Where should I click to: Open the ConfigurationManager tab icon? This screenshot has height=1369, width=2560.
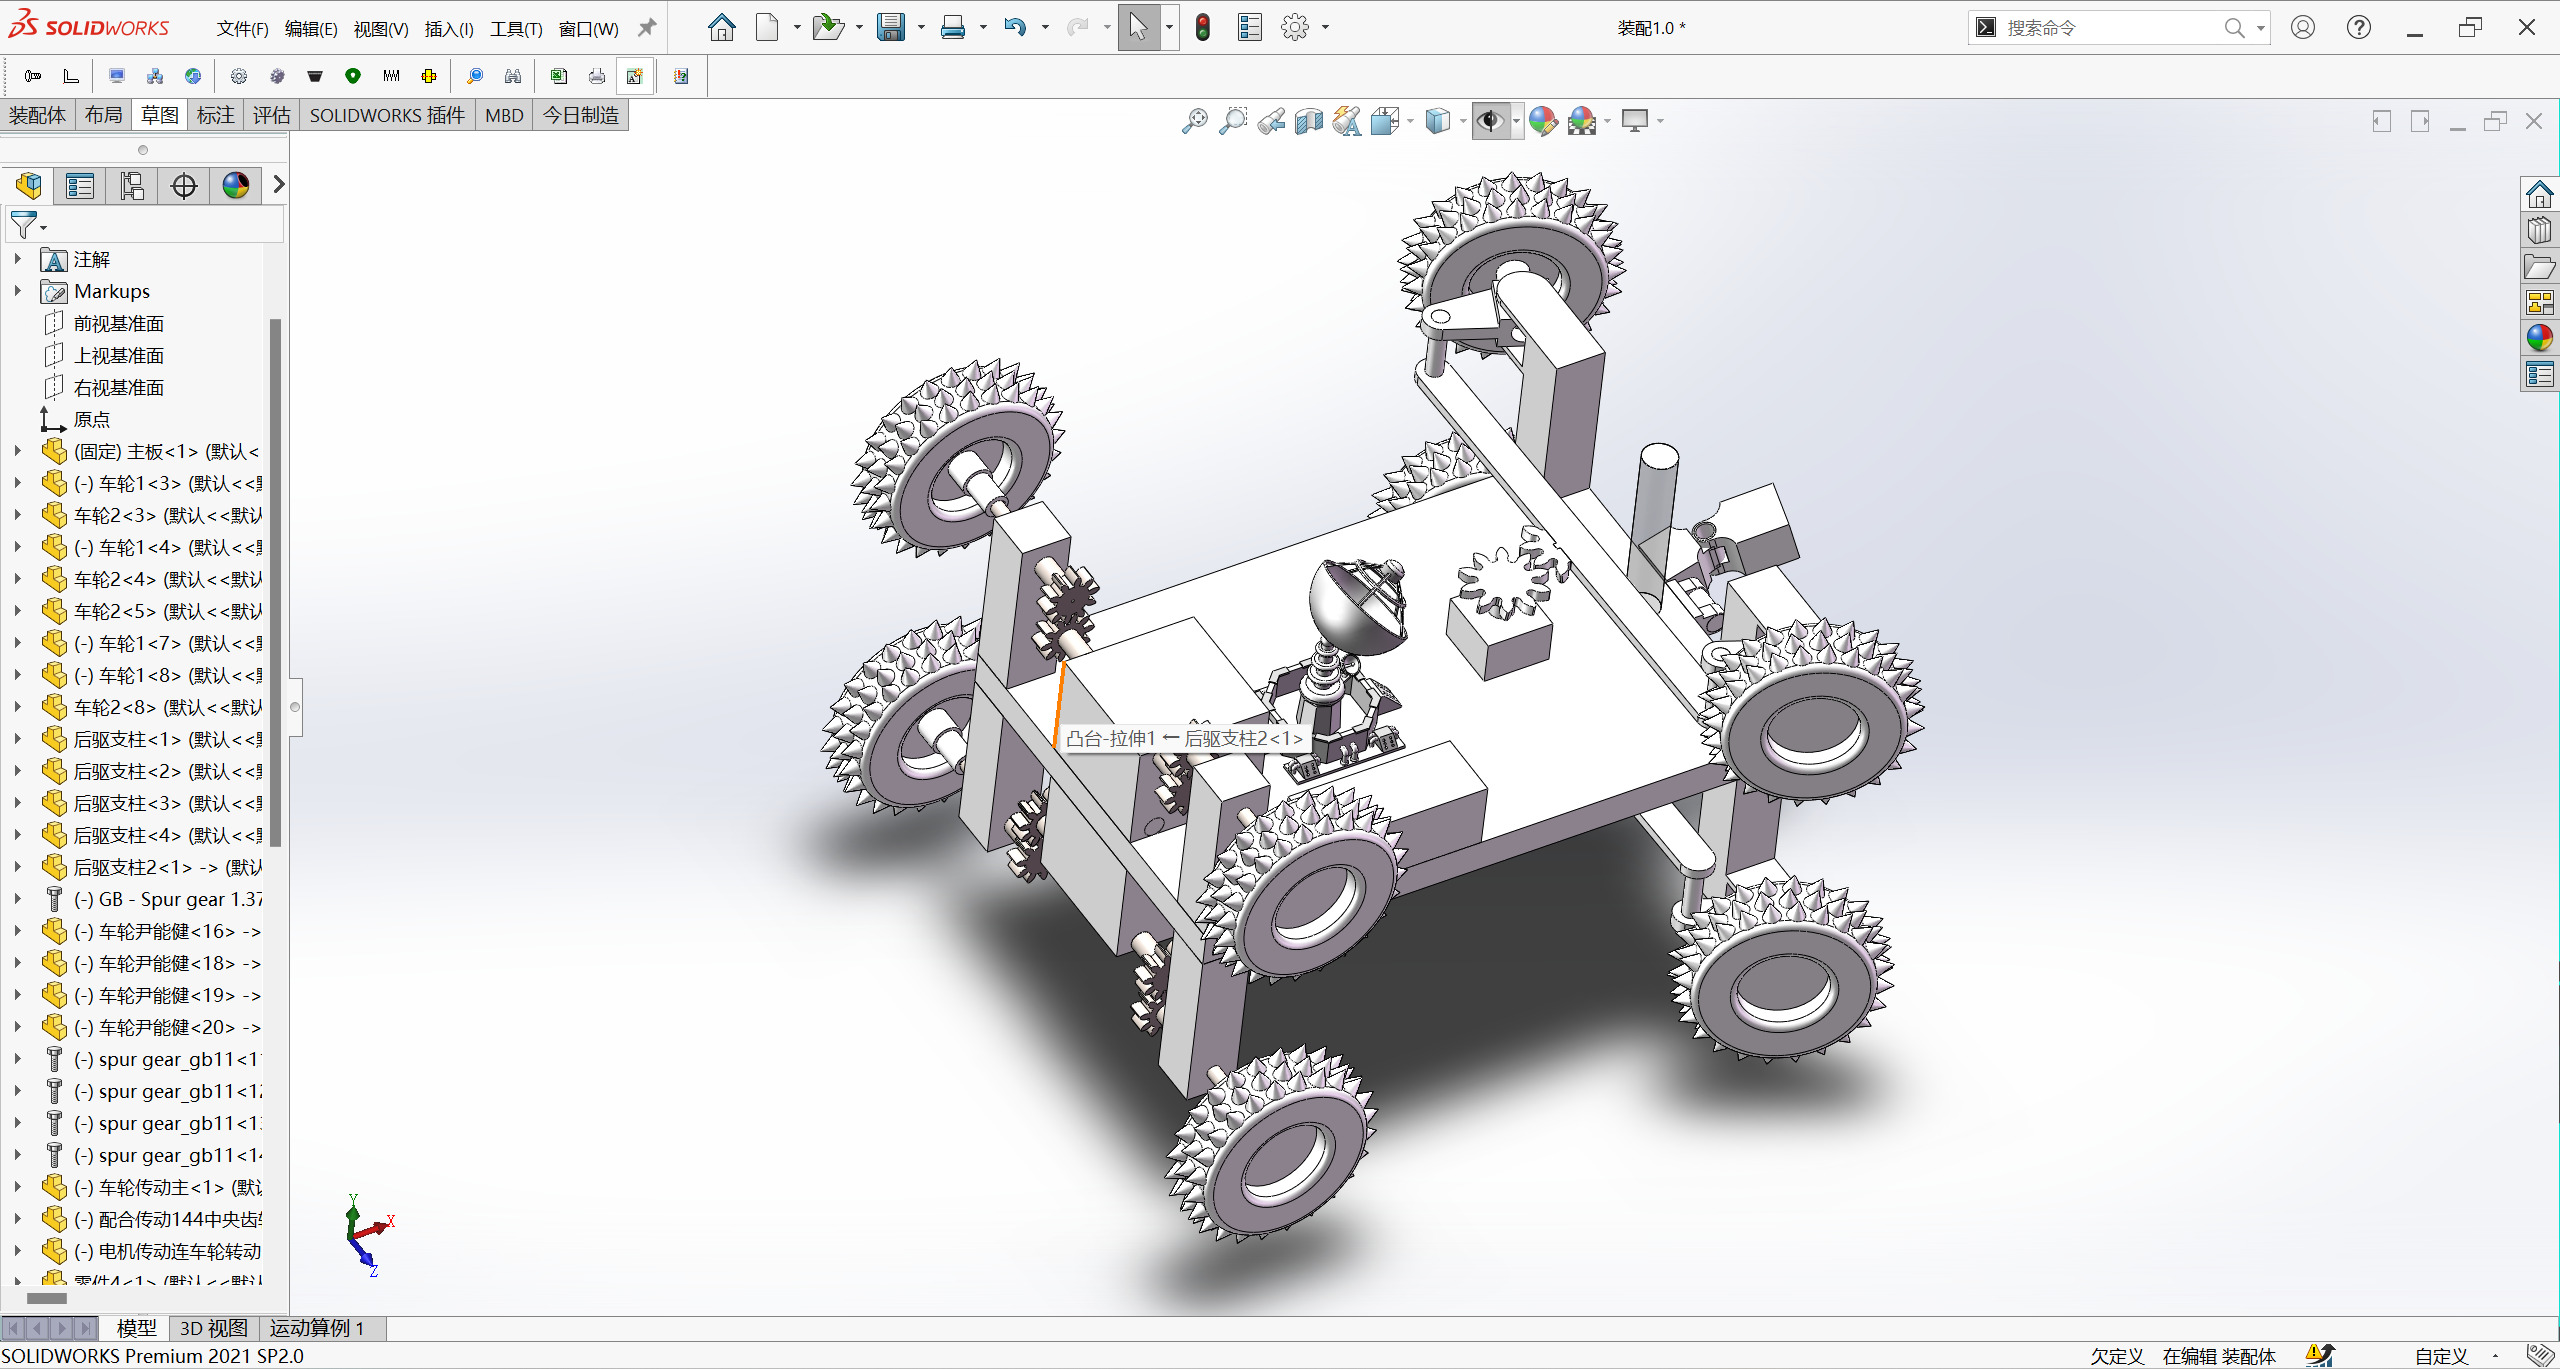(132, 185)
